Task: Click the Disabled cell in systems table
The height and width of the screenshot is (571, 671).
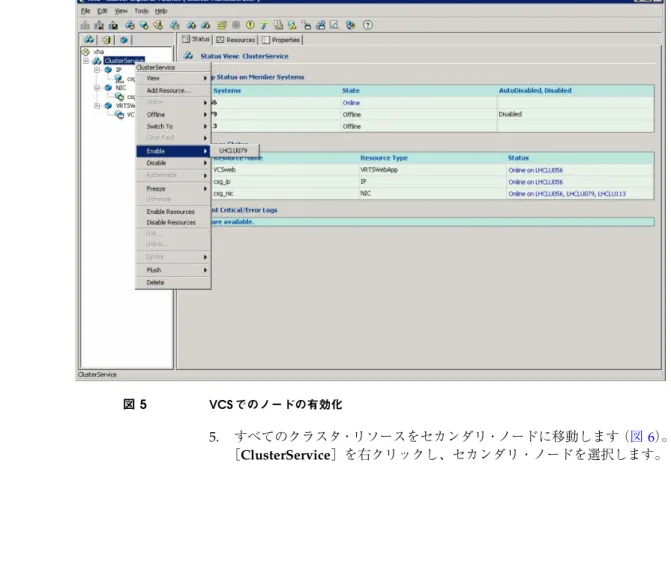Action: click(x=510, y=114)
